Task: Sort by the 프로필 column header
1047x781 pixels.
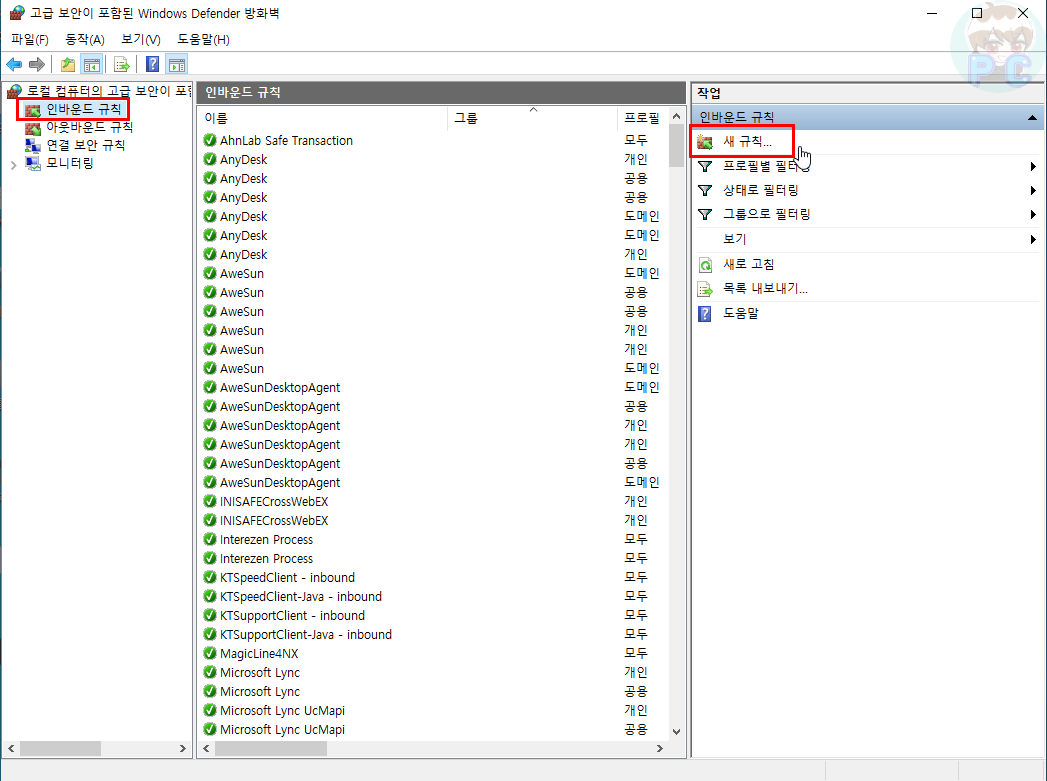Action: coord(642,118)
